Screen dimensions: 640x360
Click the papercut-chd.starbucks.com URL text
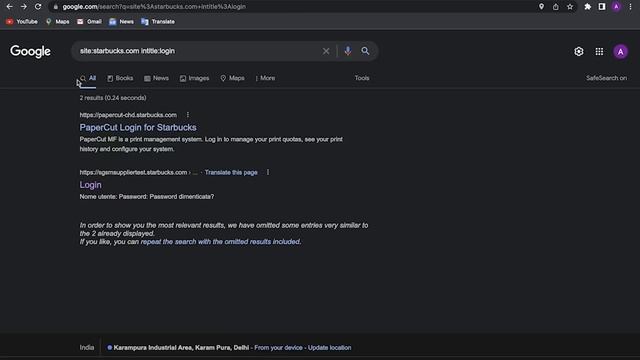click(x=128, y=115)
